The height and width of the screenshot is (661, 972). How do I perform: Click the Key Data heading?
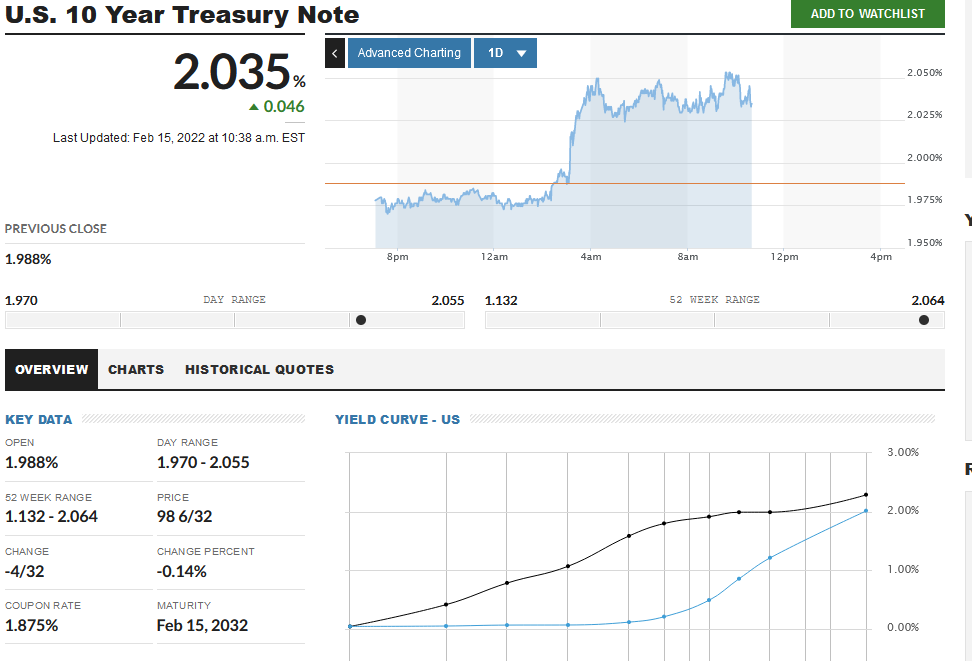click(38, 420)
